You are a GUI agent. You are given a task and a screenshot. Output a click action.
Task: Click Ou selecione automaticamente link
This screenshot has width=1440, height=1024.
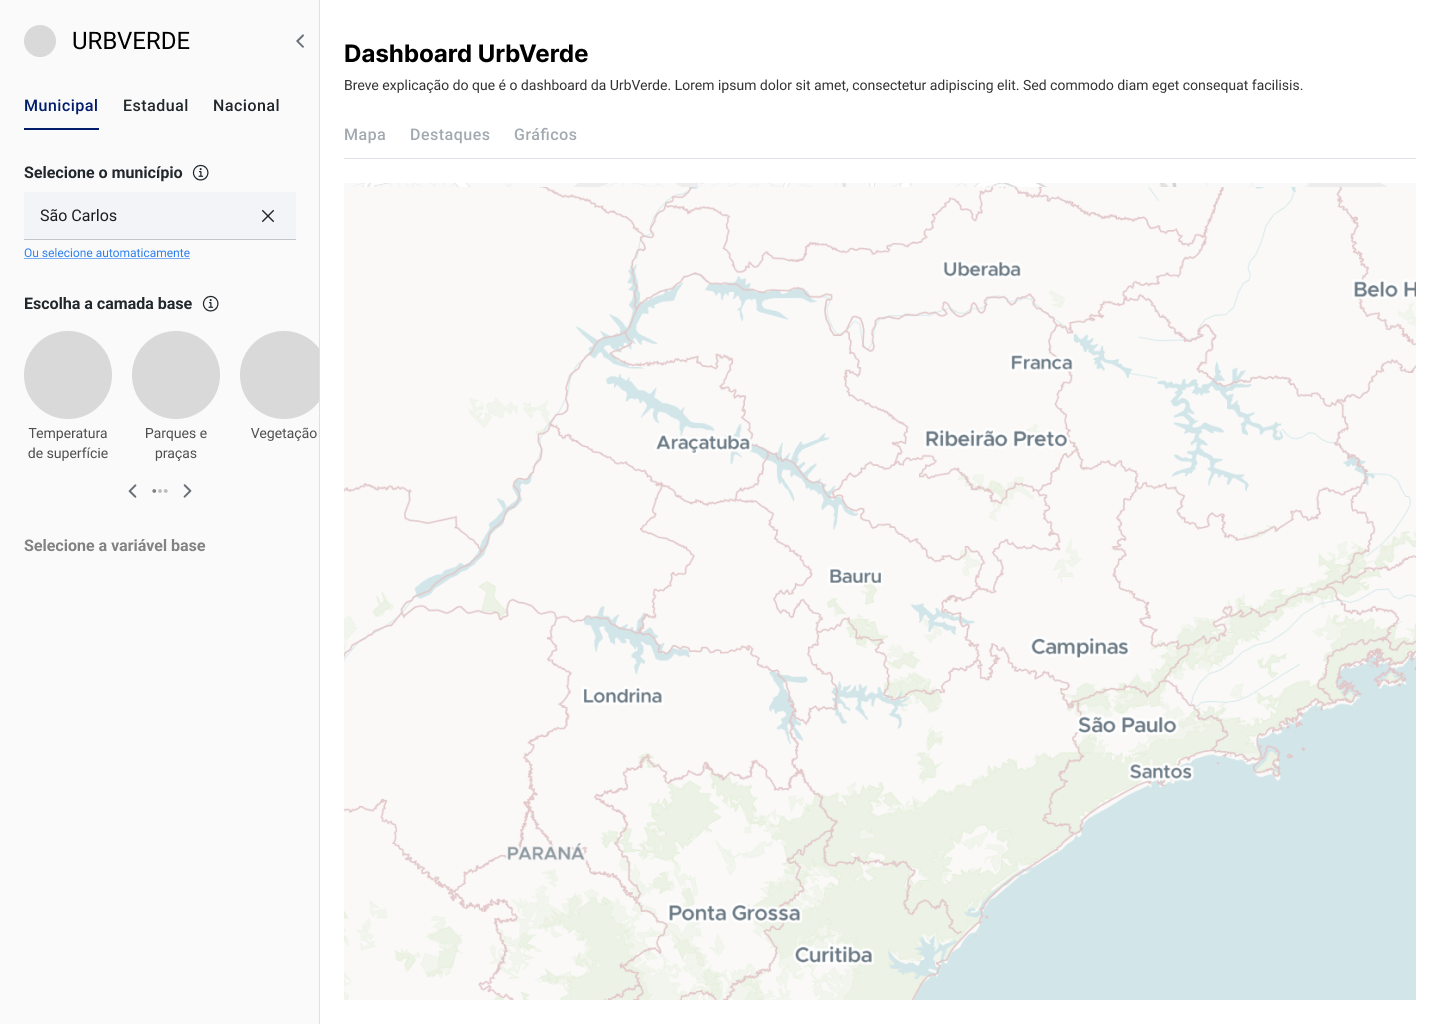(107, 254)
